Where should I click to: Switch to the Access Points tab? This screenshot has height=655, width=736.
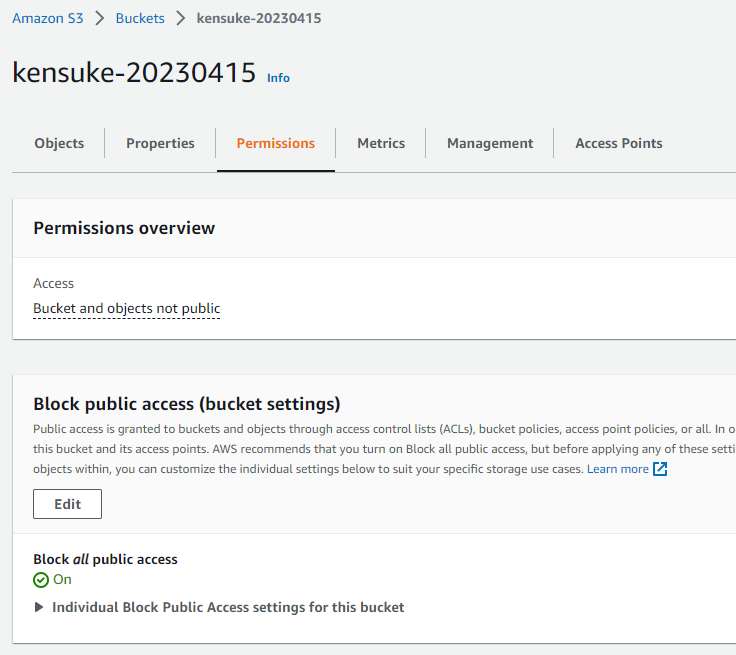click(x=619, y=143)
